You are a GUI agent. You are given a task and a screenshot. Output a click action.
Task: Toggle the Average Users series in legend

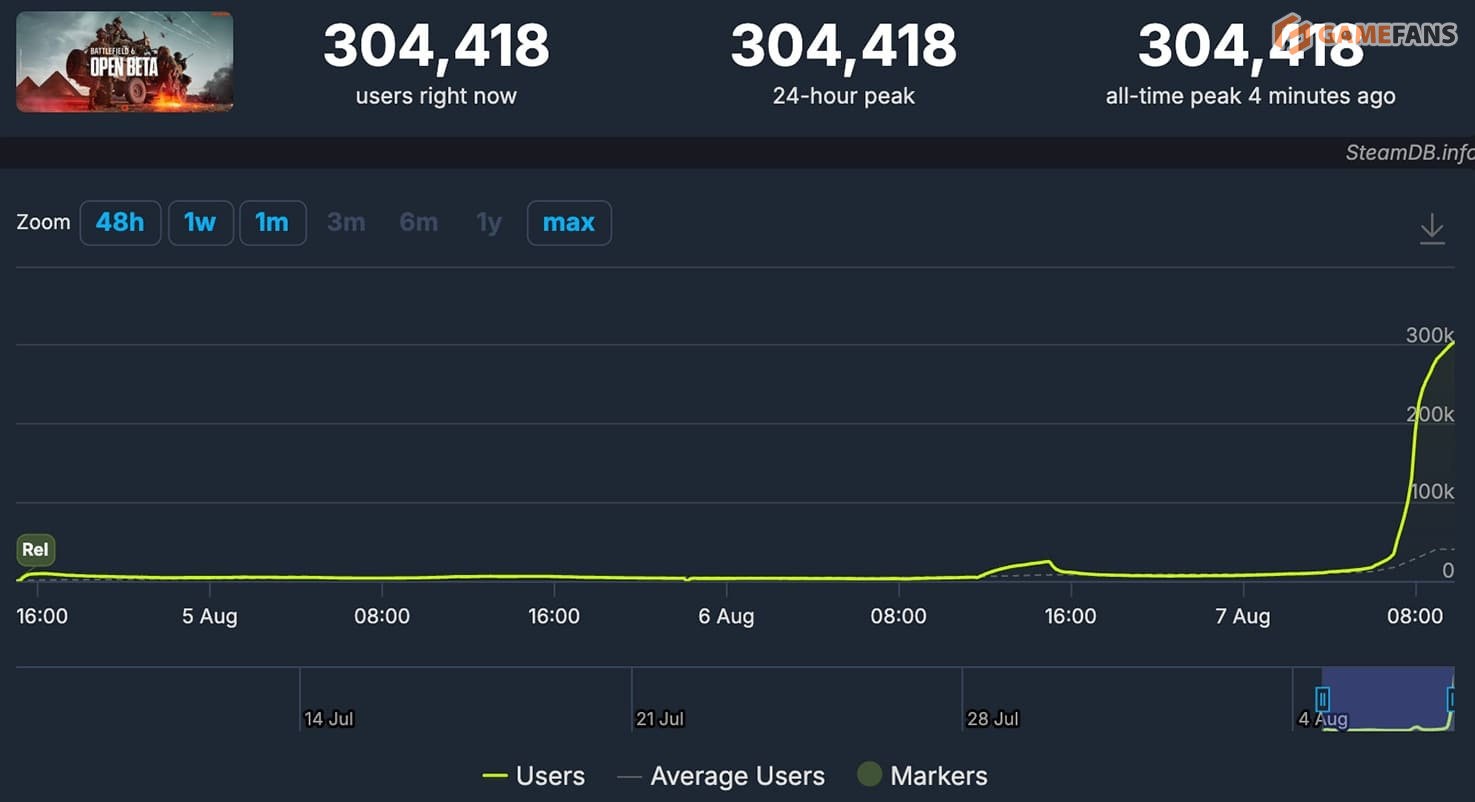[x=721, y=776]
